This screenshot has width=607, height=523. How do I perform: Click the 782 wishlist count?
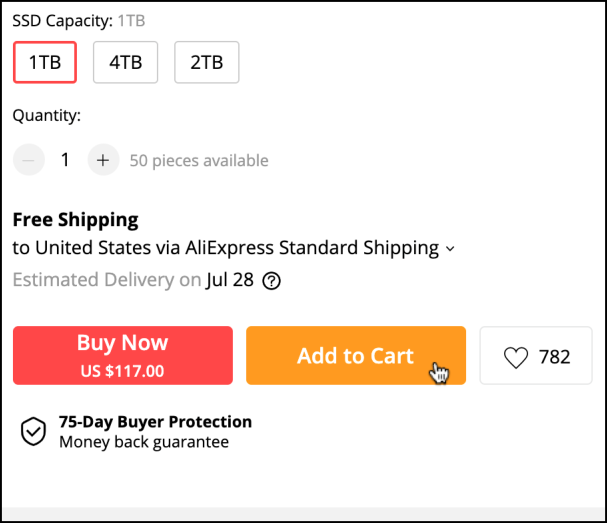(x=554, y=357)
